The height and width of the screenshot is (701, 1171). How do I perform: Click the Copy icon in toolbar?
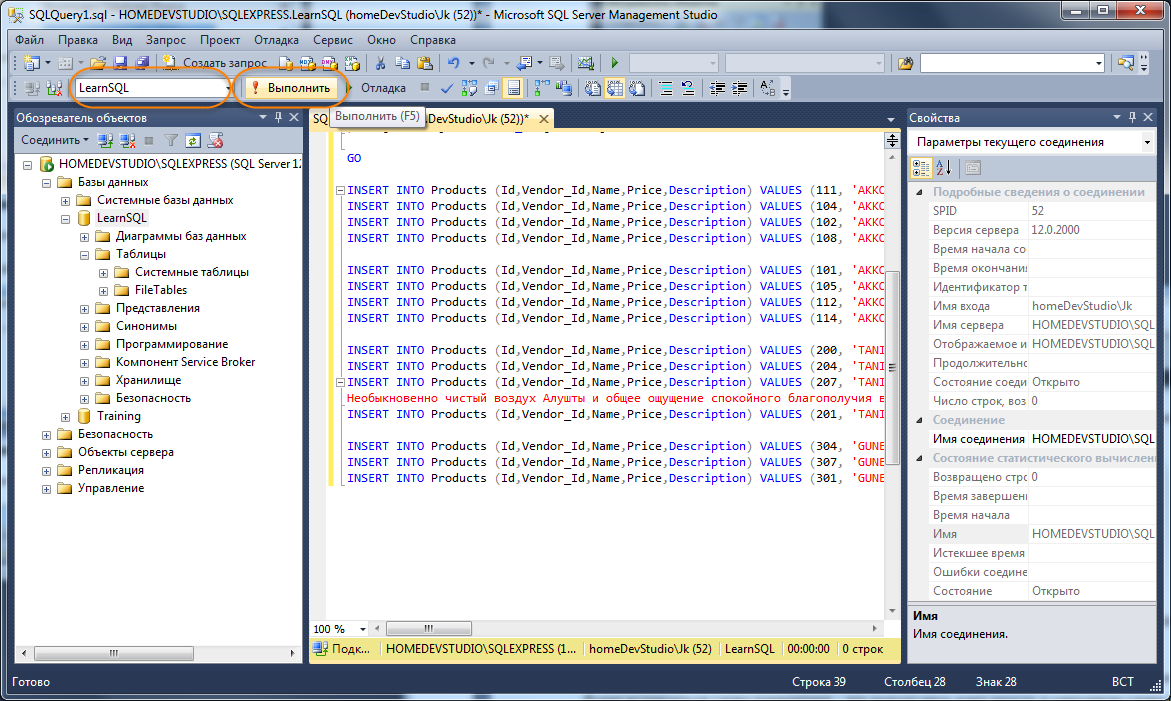[x=403, y=63]
